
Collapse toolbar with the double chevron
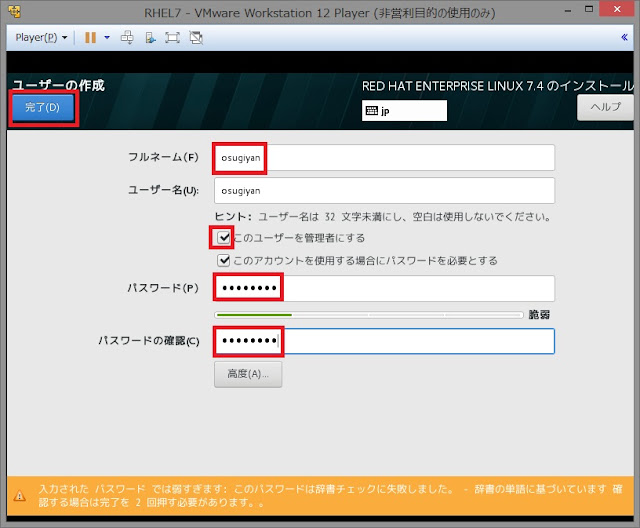[624, 38]
